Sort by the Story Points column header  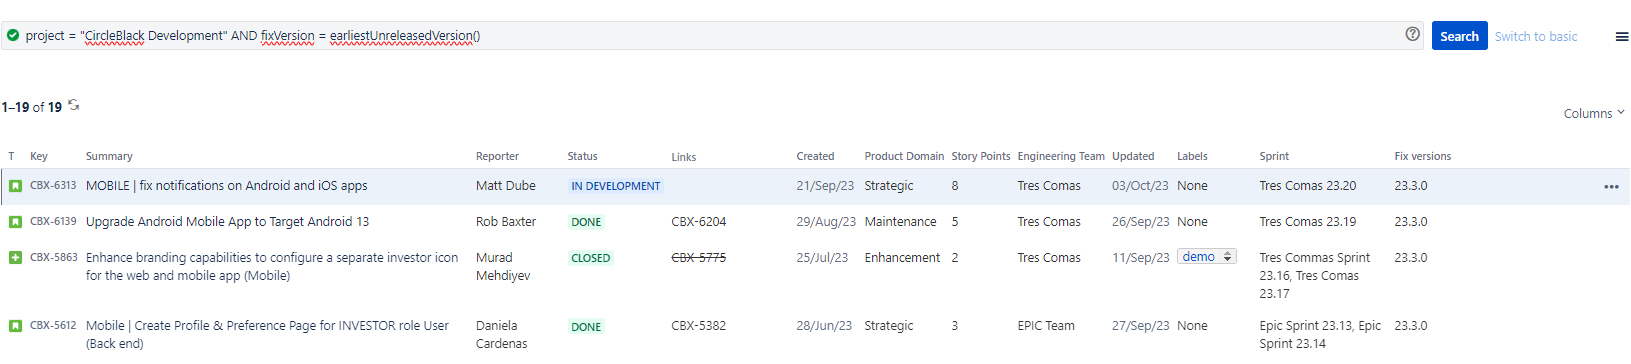[981, 156]
